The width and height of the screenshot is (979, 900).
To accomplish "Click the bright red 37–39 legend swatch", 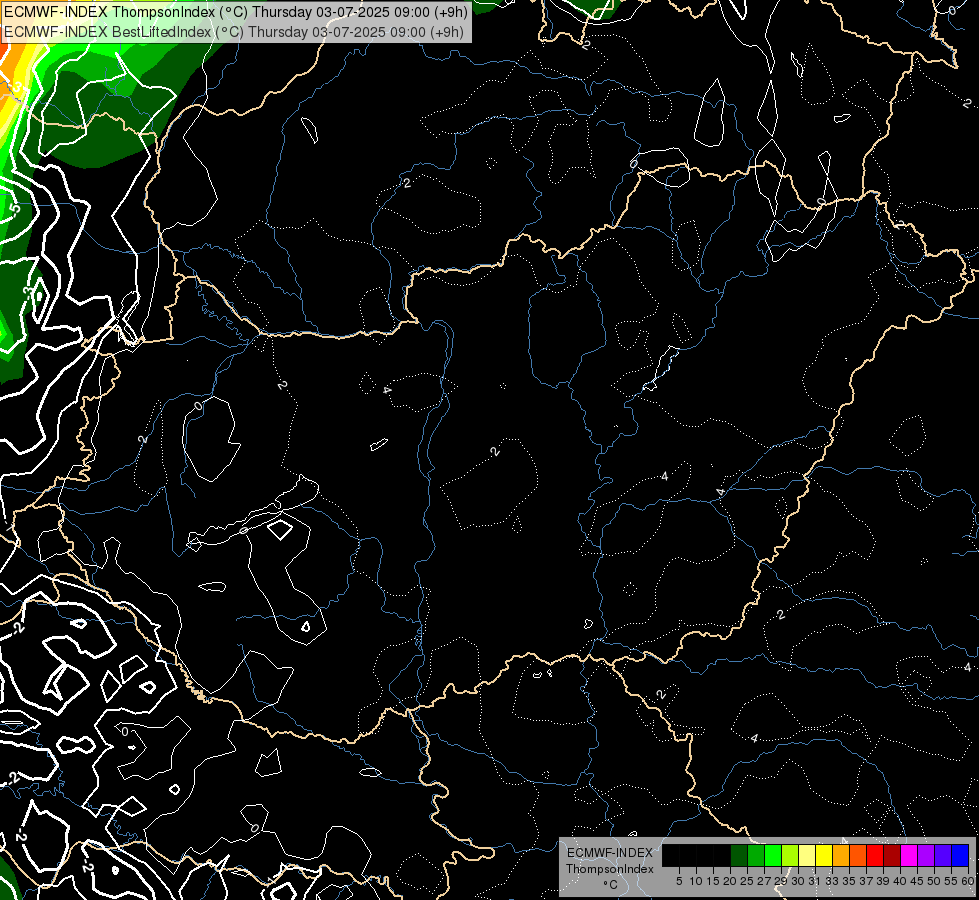I will point(875,855).
